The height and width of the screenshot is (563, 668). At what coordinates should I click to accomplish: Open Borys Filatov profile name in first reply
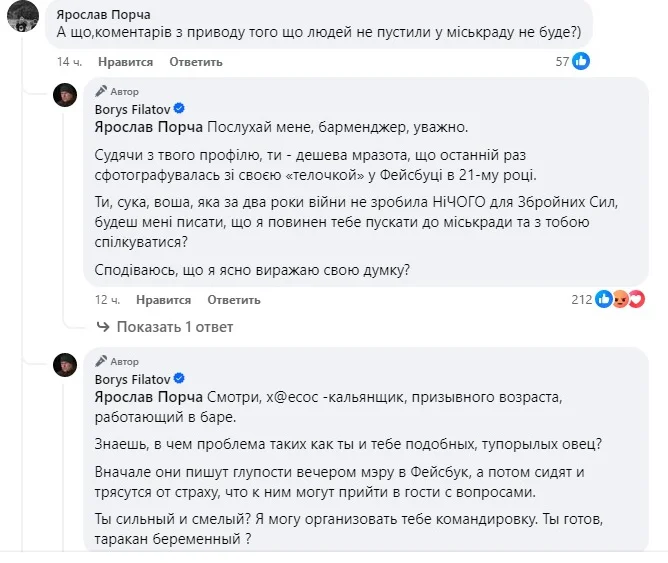click(x=133, y=108)
